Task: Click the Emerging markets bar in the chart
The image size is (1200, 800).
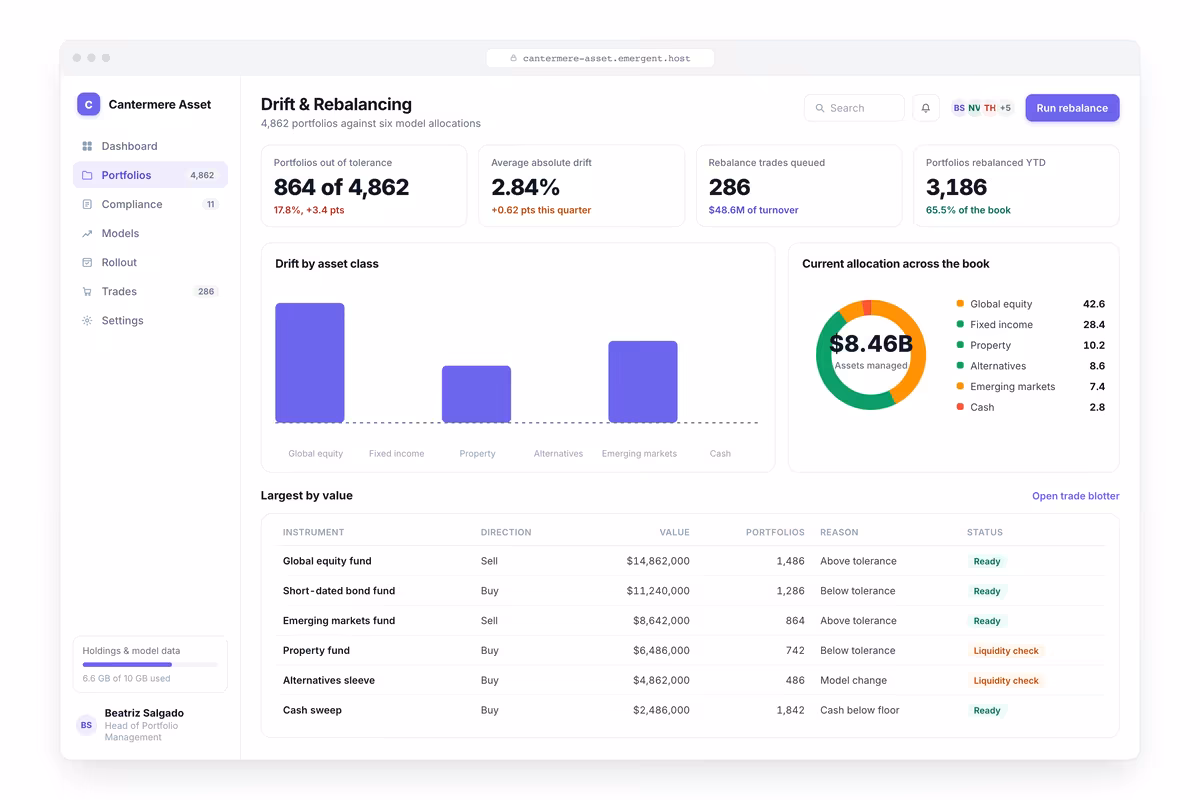Action: pos(643,382)
